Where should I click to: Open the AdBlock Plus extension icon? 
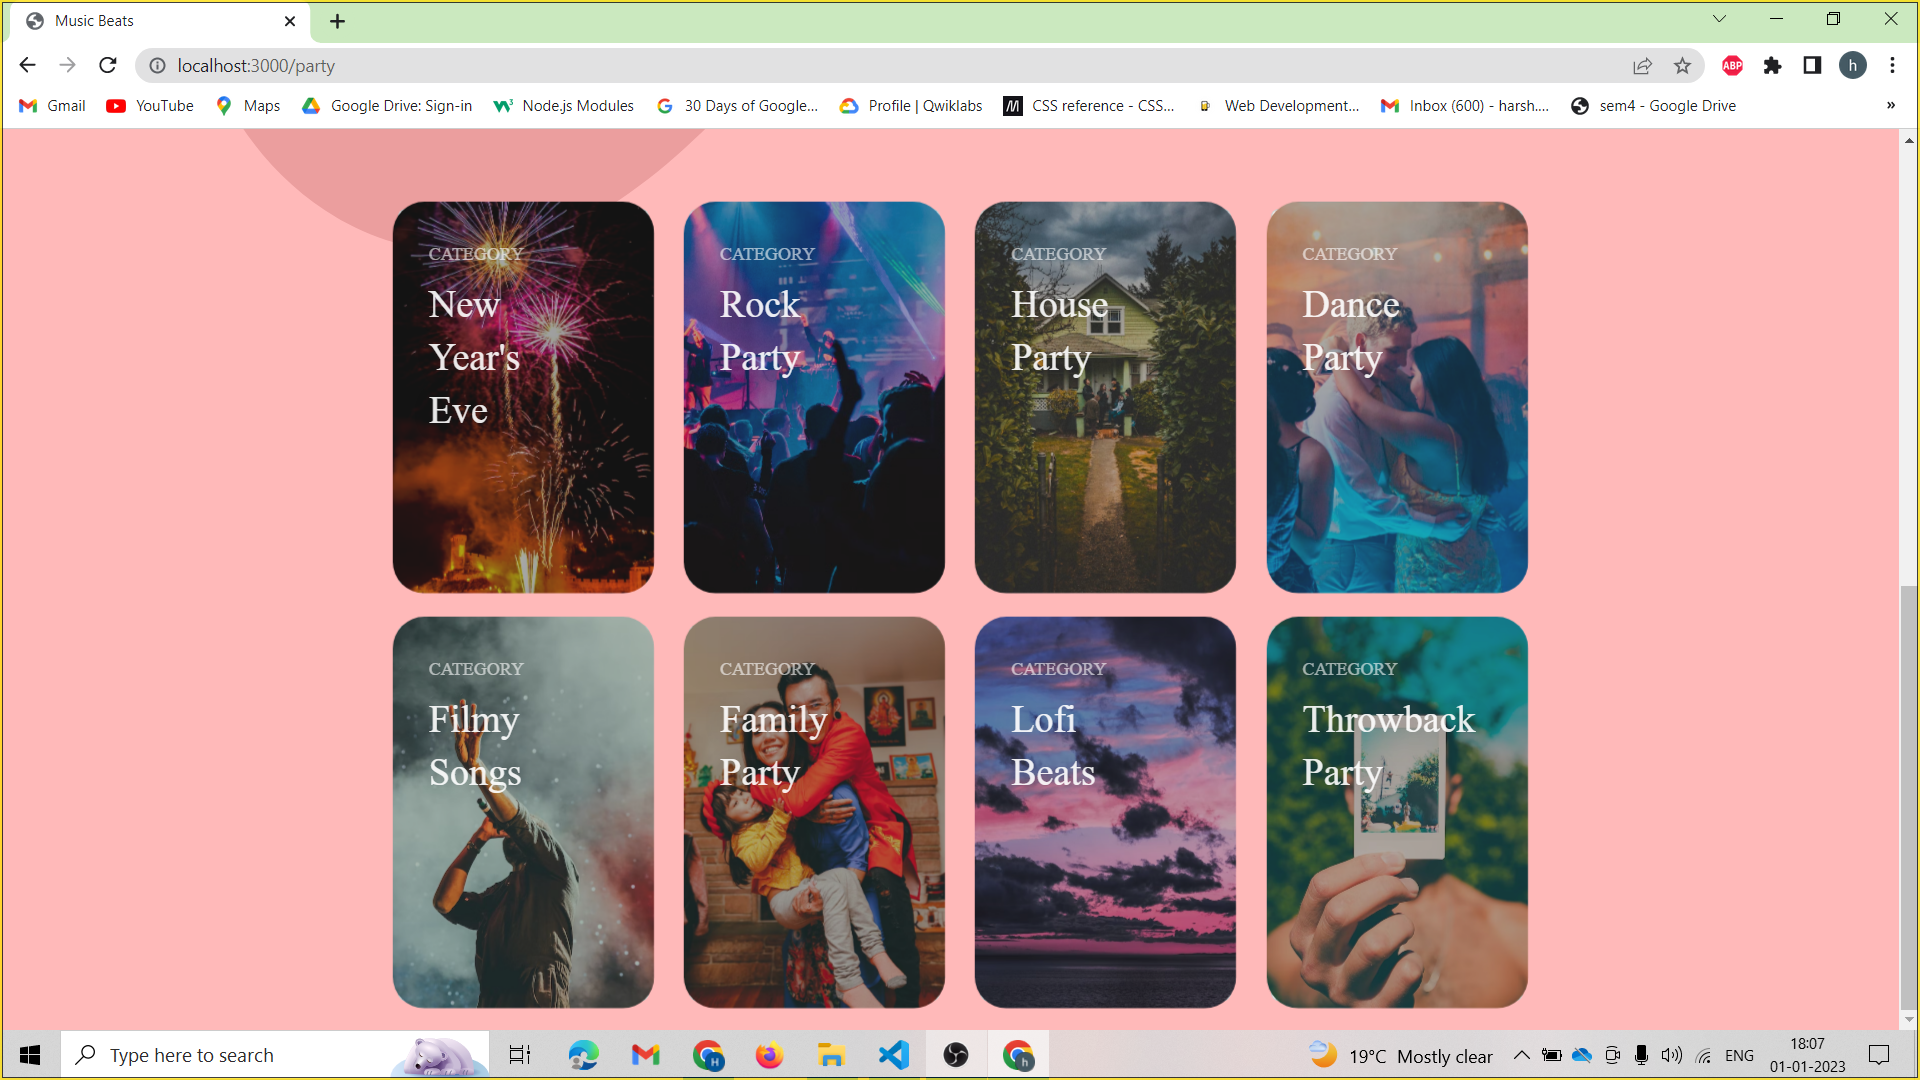[x=1732, y=66]
